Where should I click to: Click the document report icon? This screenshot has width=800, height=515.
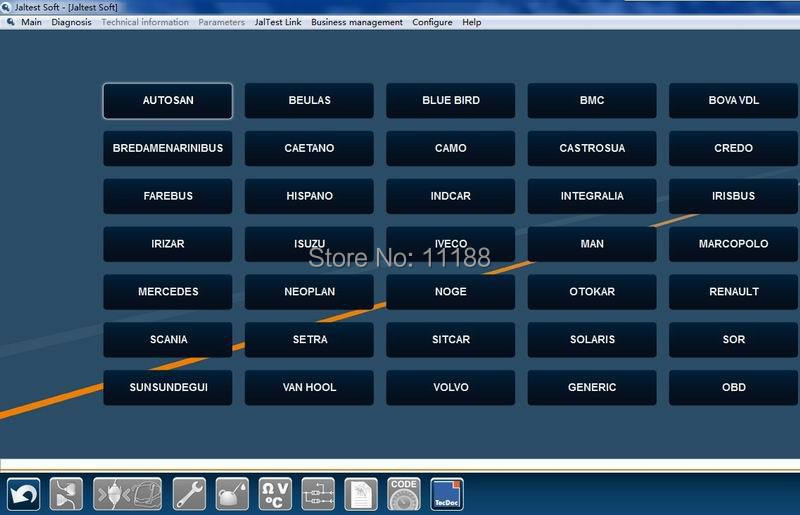point(361,494)
